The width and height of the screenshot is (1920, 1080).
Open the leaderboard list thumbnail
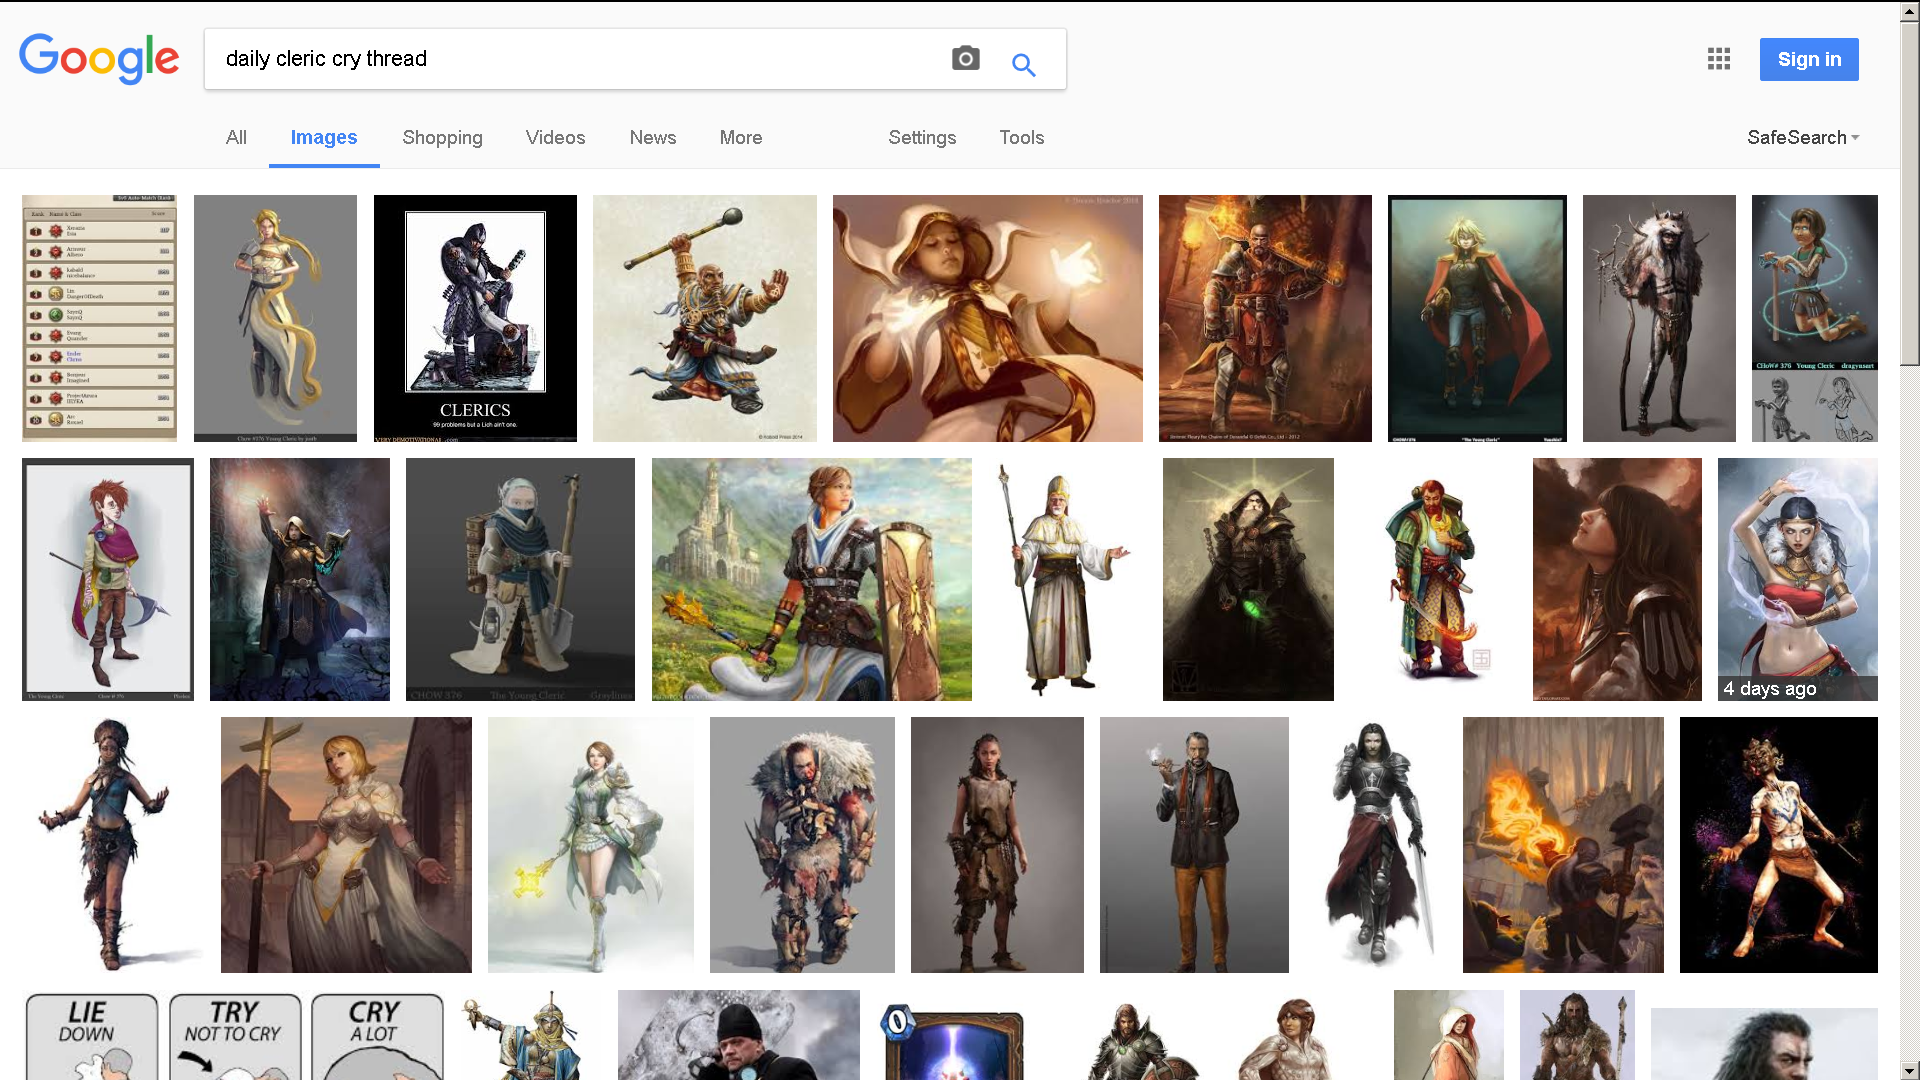[x=99, y=318]
